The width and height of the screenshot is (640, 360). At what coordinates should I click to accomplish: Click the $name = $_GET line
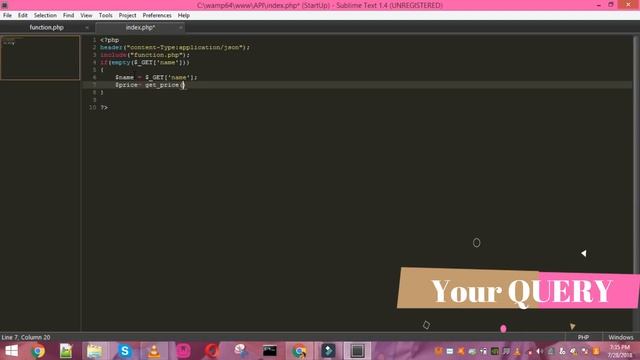pos(156,77)
